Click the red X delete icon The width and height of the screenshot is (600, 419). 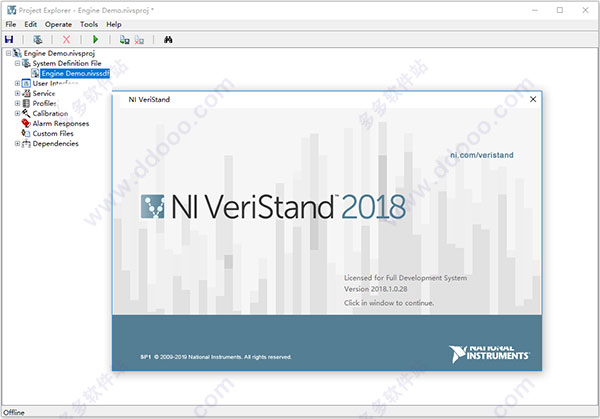click(x=66, y=39)
